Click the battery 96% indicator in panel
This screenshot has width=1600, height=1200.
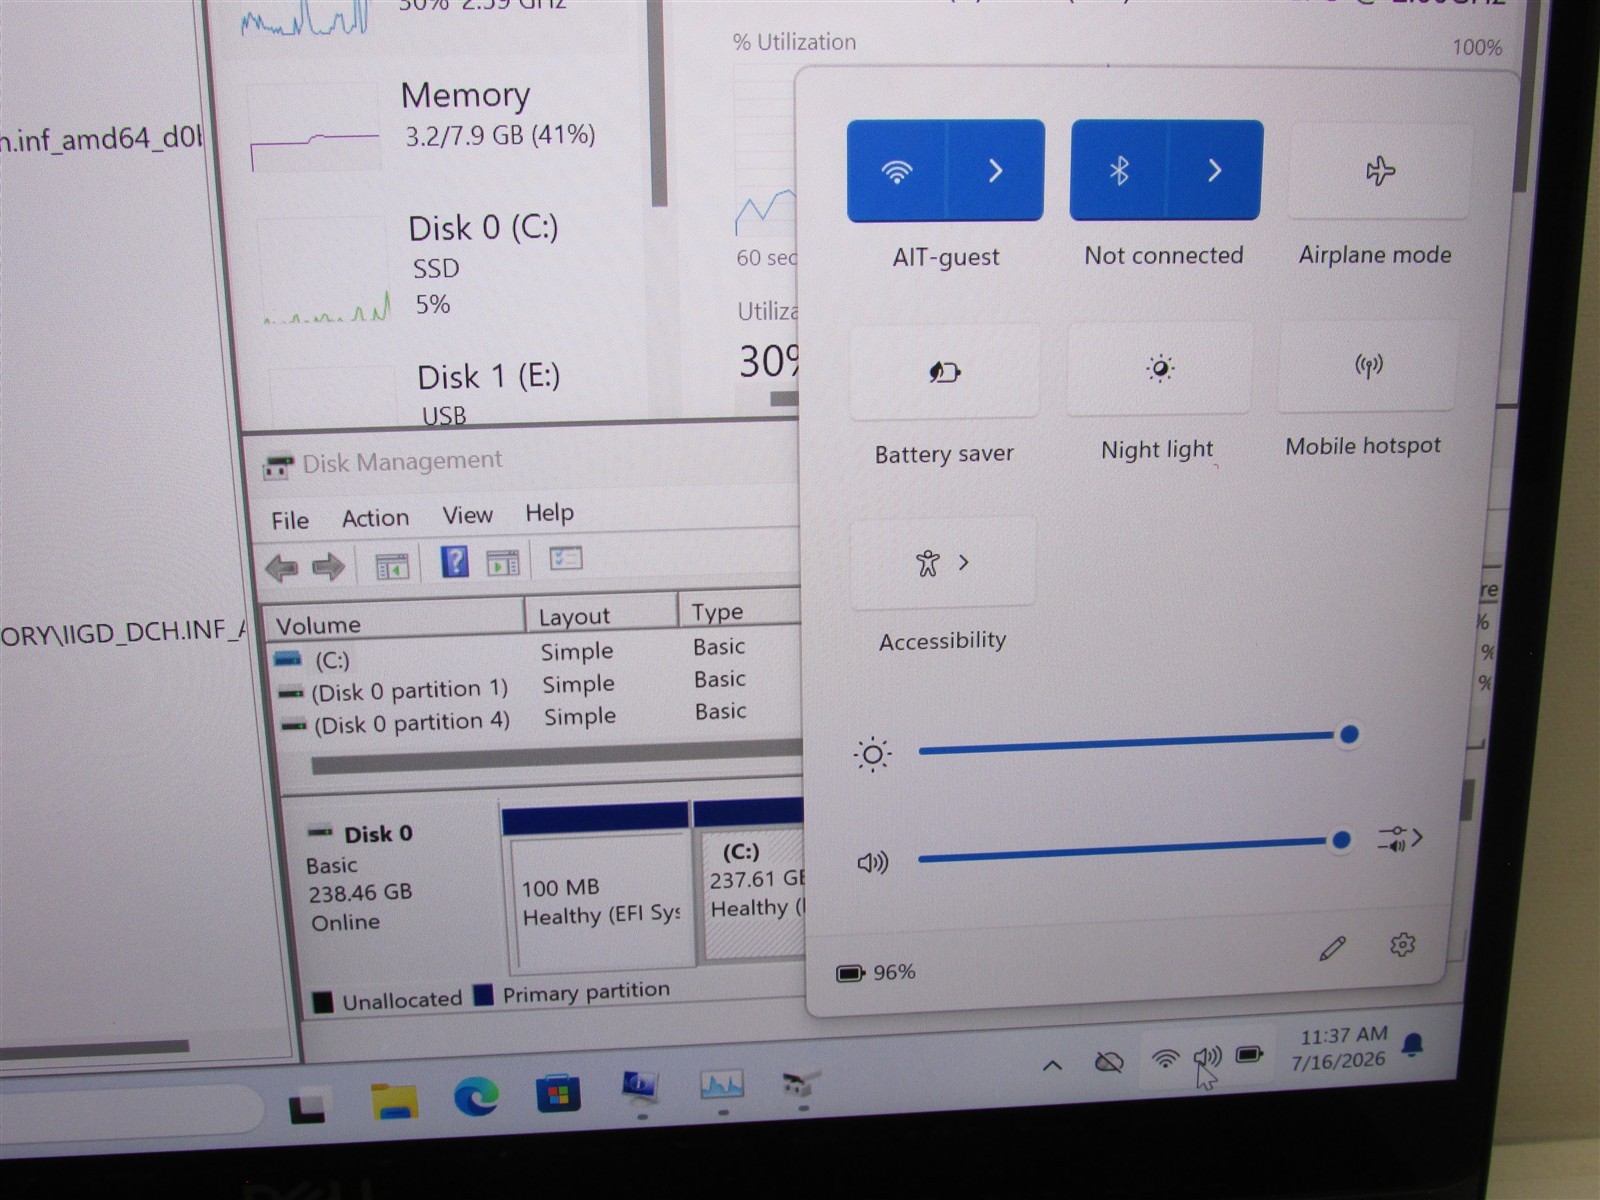[x=876, y=972]
